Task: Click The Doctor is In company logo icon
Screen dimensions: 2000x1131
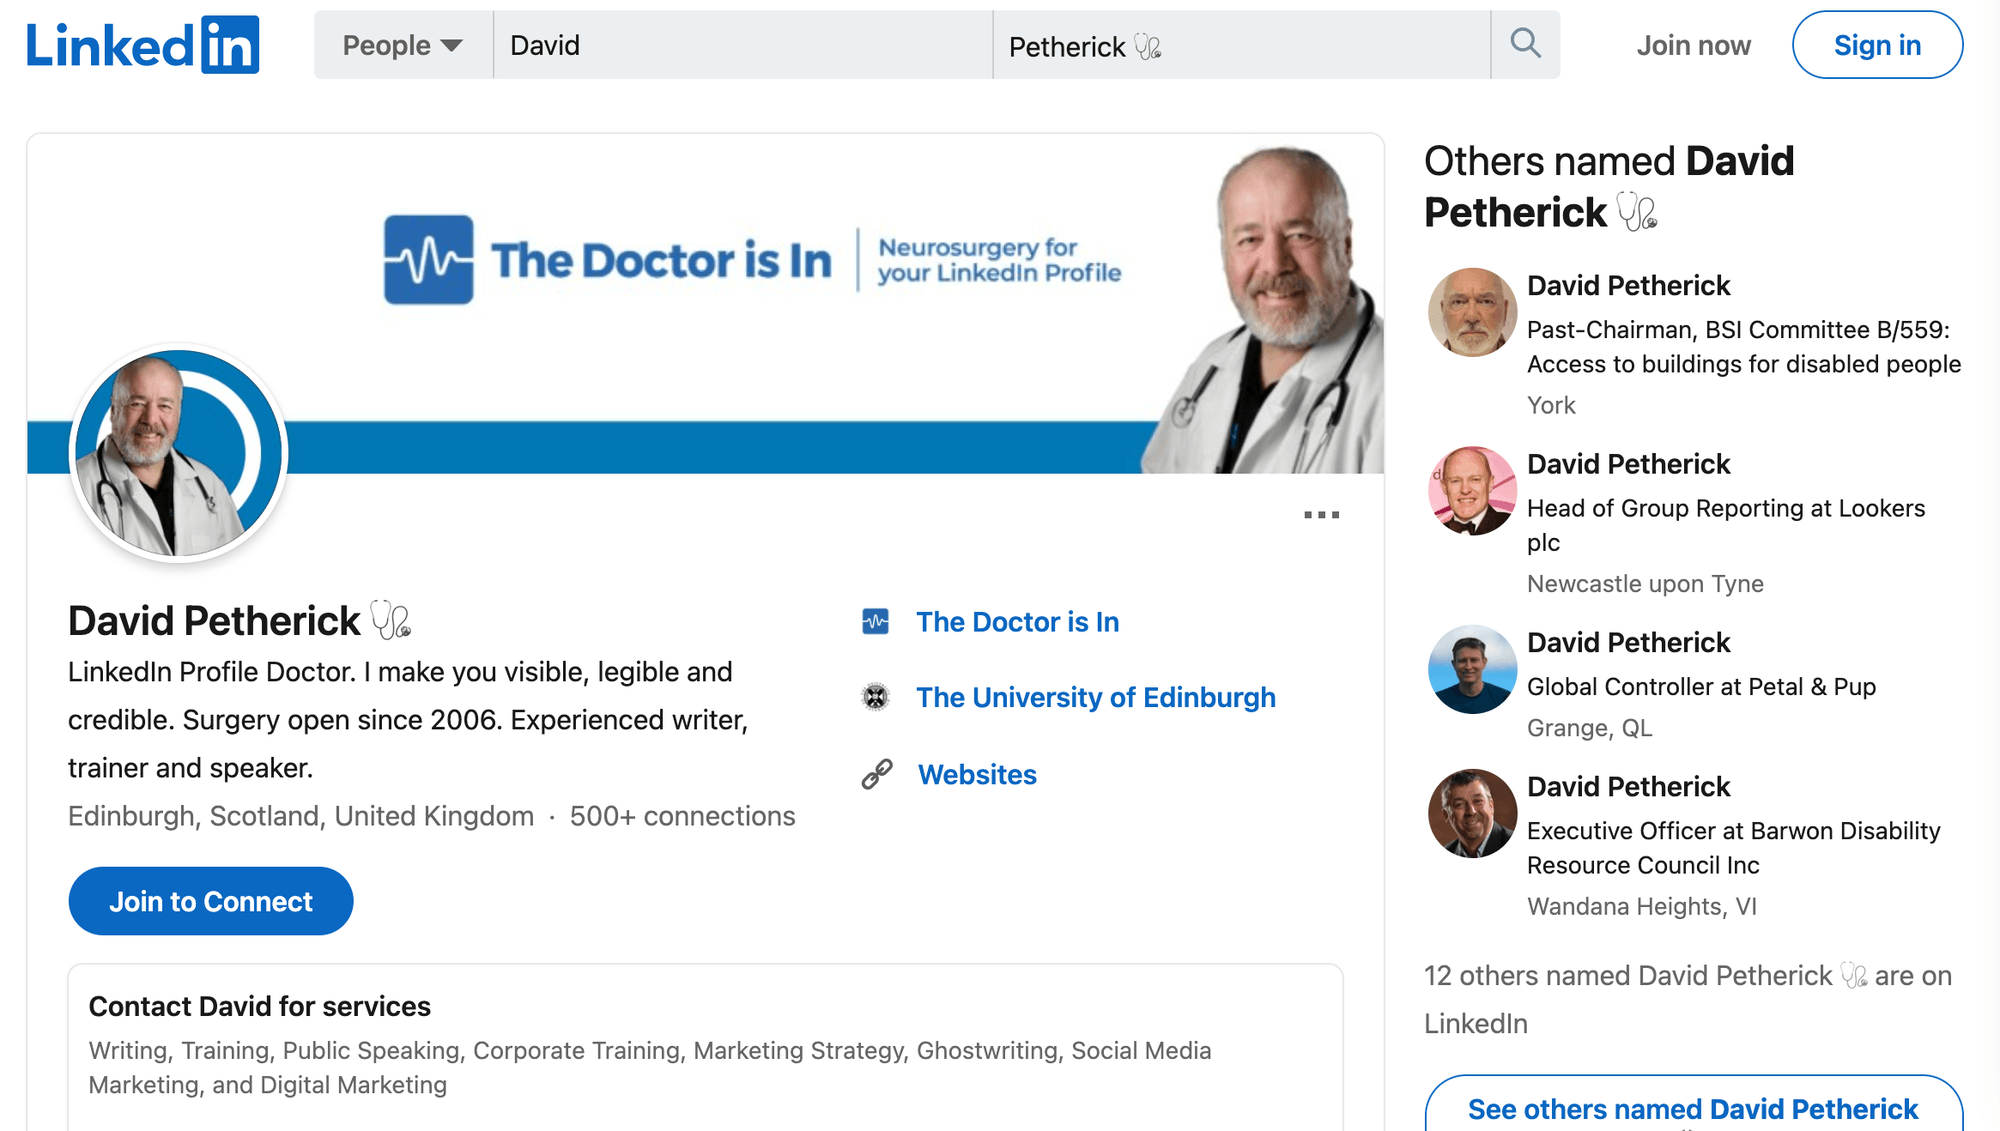Action: 875,622
